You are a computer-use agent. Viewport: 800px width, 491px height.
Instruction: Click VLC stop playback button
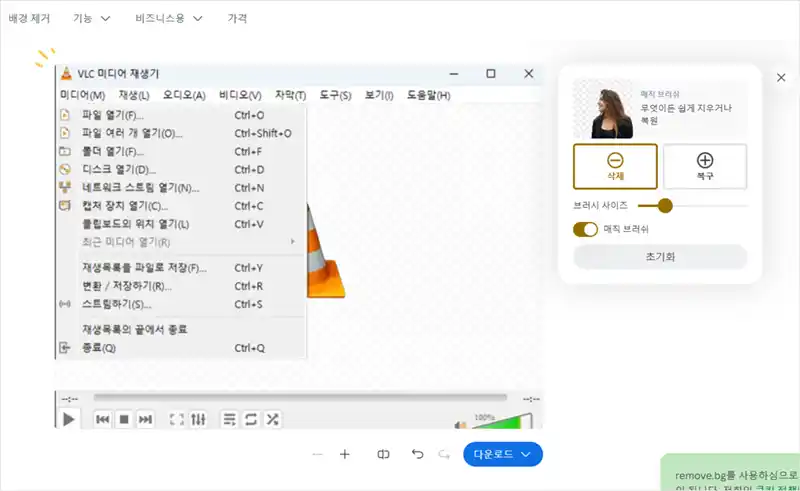(124, 420)
